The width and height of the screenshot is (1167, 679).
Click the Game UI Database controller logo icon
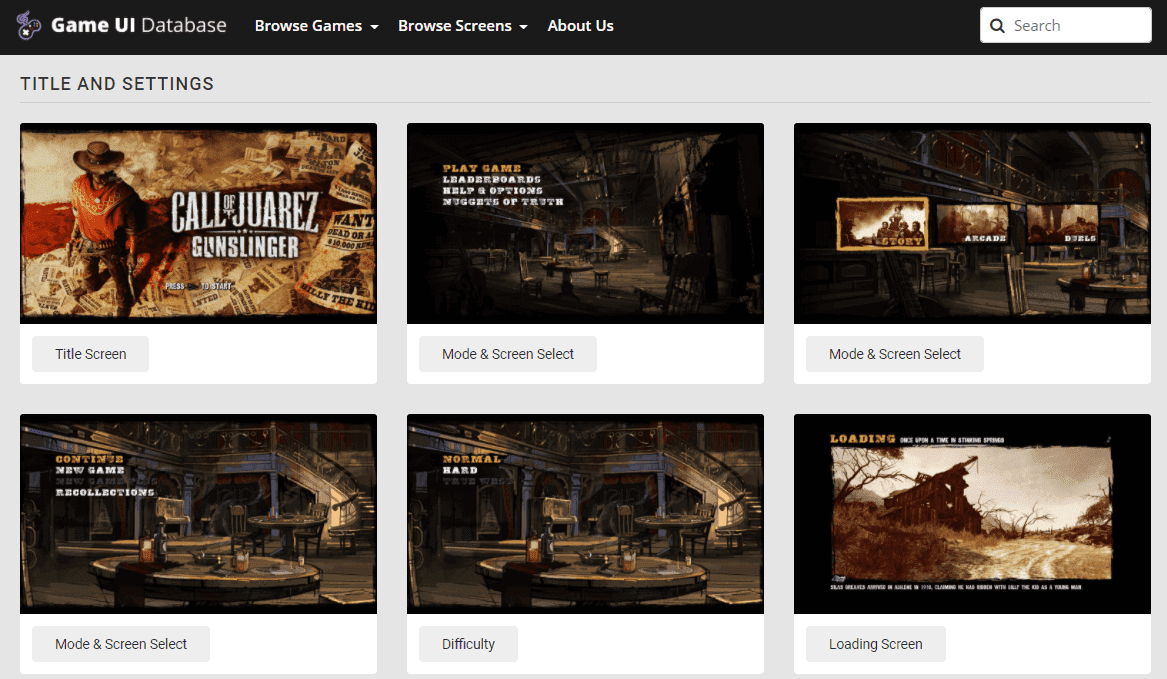pos(28,25)
